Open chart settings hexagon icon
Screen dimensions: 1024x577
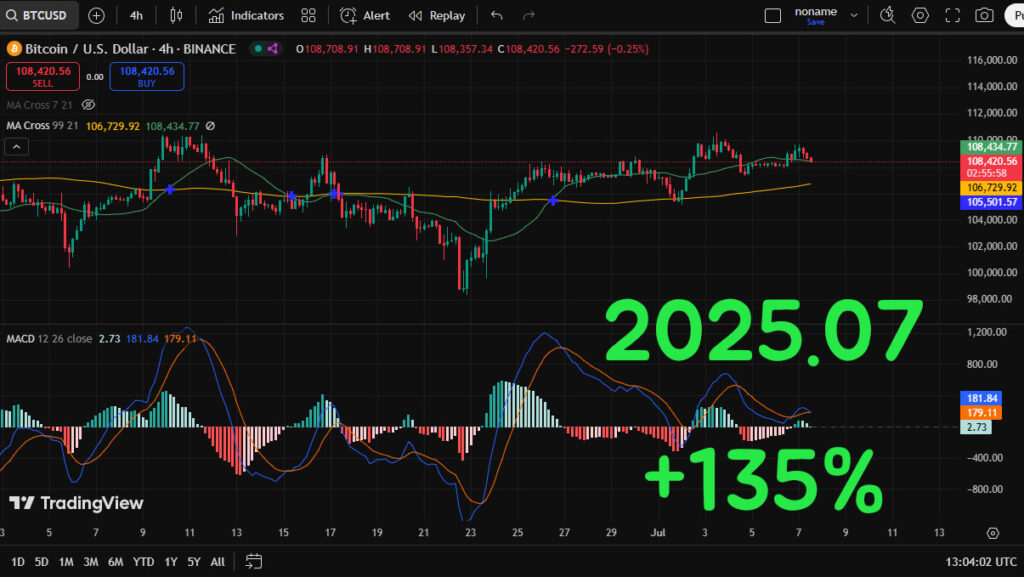(920, 15)
